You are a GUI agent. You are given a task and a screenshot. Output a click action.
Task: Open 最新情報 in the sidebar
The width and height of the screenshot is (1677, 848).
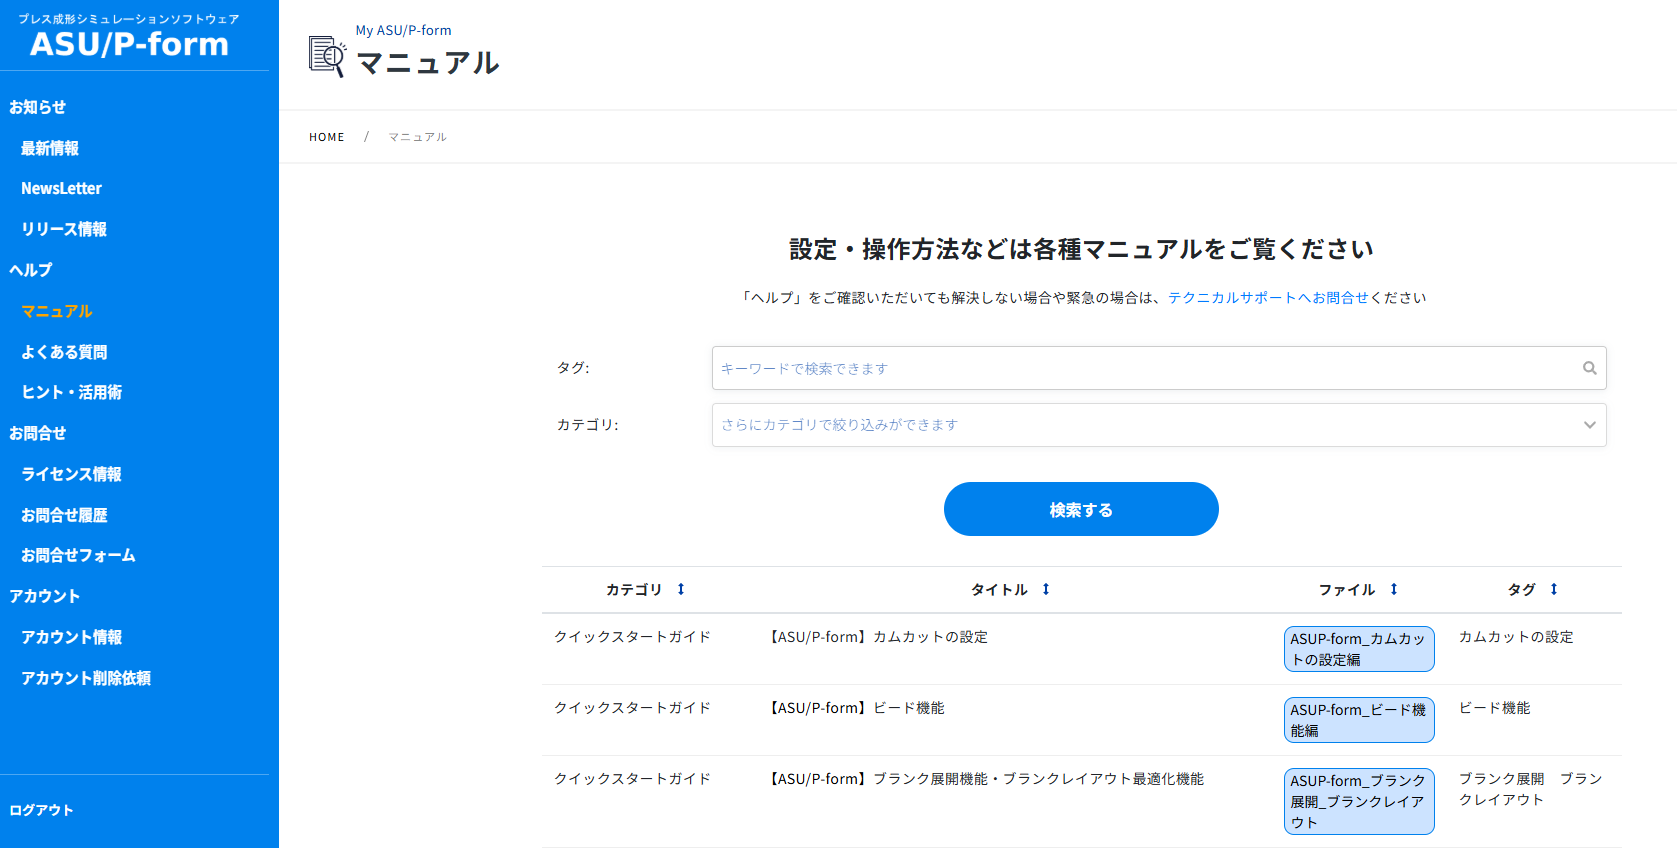pyautogui.click(x=50, y=148)
